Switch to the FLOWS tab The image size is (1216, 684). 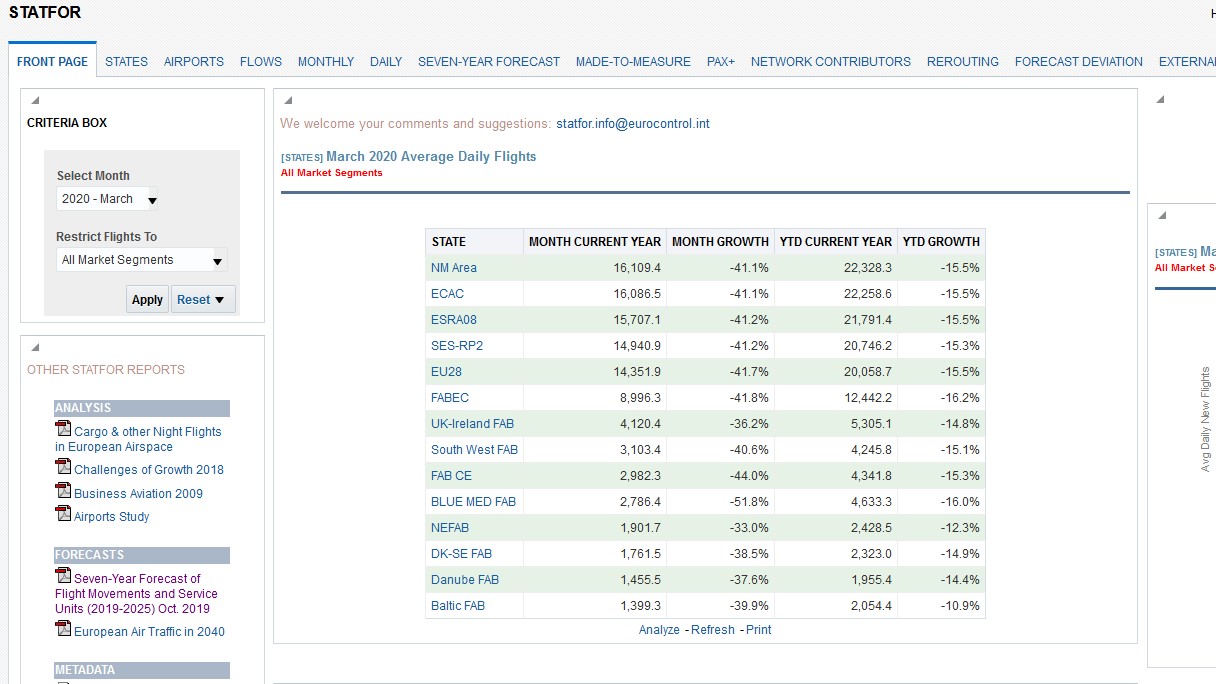[x=261, y=61]
